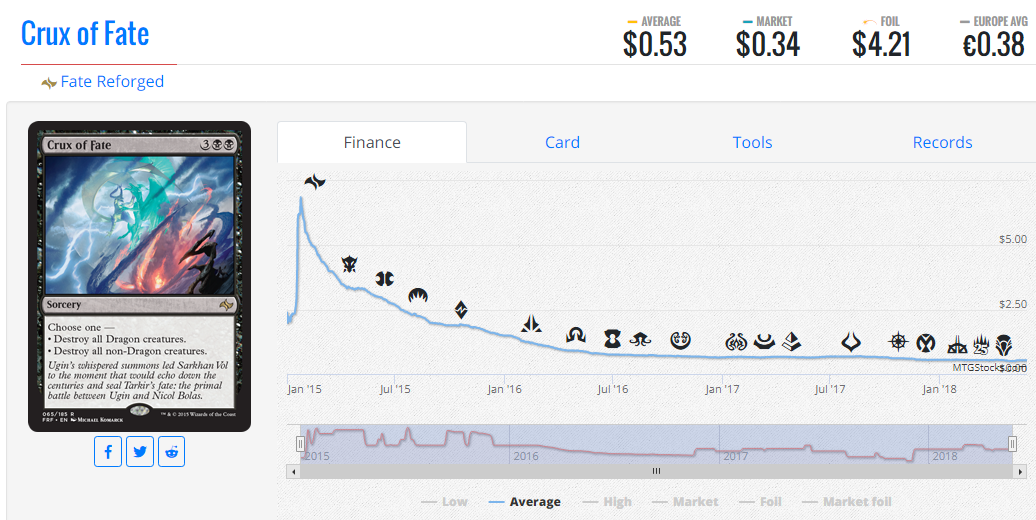This screenshot has width=1036, height=520.
Task: Click the scroll-right arrow below the chart
Action: click(x=1020, y=470)
